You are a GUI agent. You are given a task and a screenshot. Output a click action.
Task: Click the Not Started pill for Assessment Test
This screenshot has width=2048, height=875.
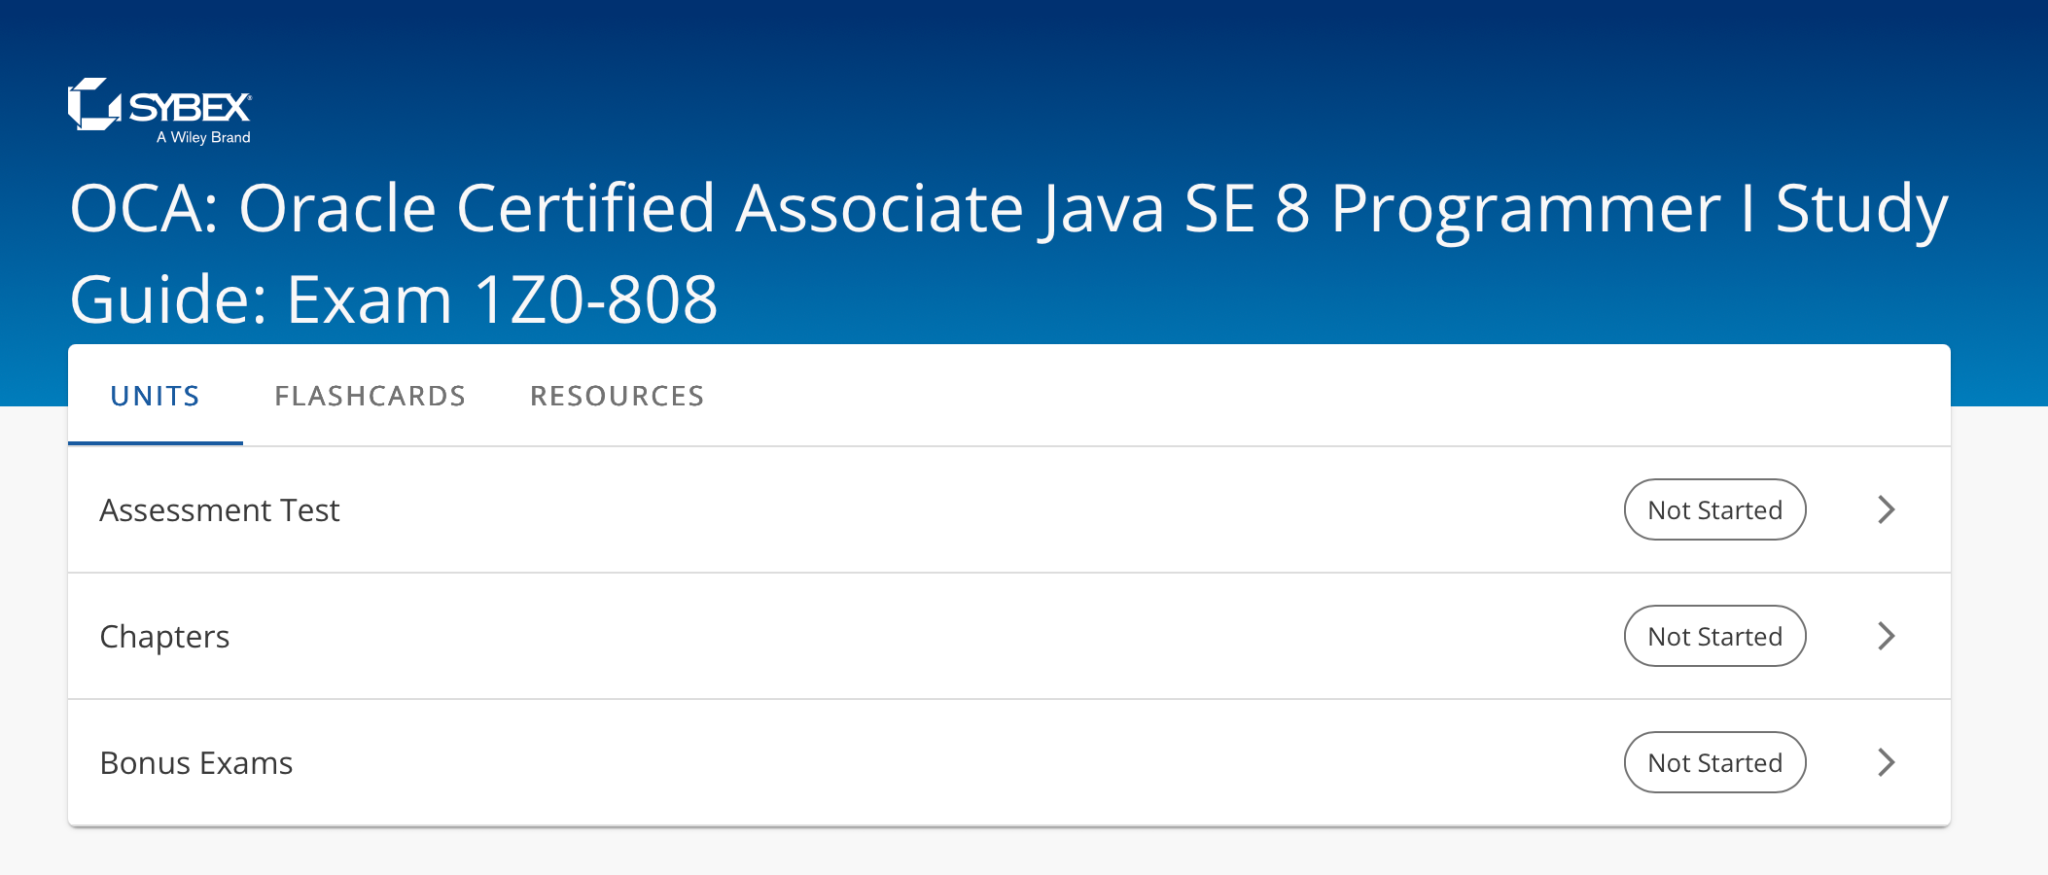point(1714,510)
